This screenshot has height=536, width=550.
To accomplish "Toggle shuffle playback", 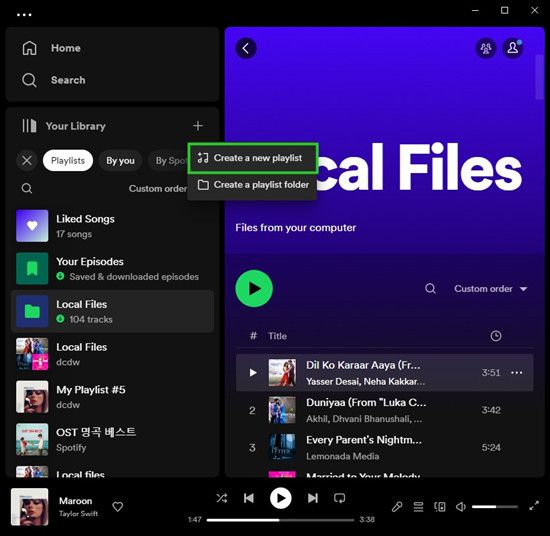I will pos(222,498).
